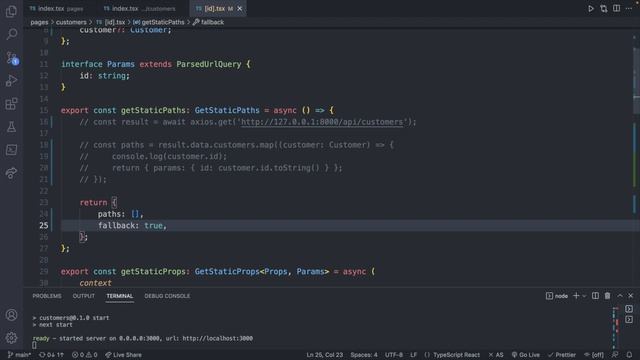
Task: Click Prettier status bar item
Action: pos(562,355)
